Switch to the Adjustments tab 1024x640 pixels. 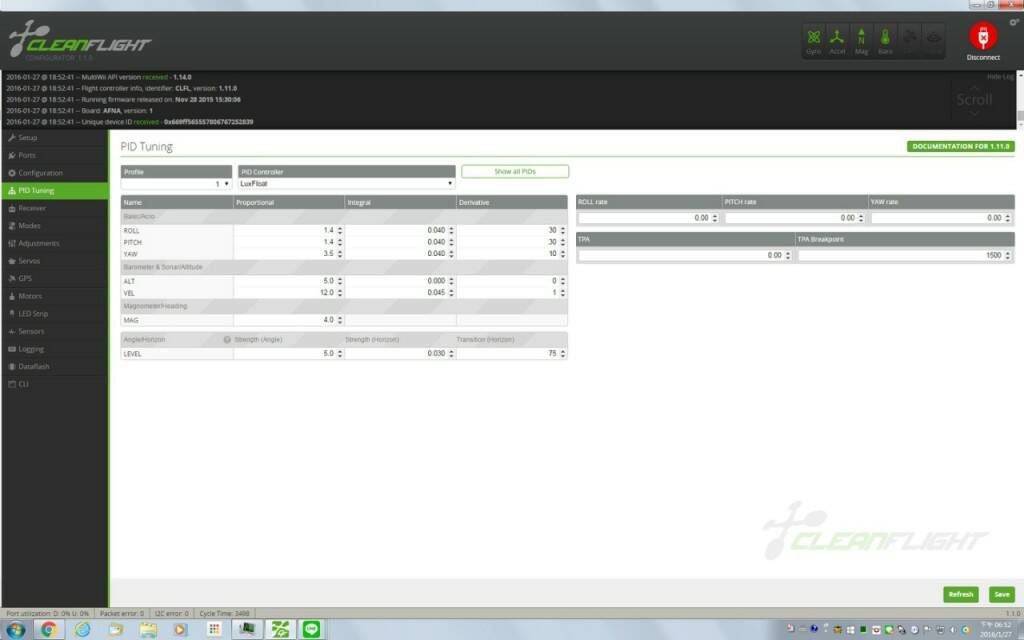pos(55,244)
